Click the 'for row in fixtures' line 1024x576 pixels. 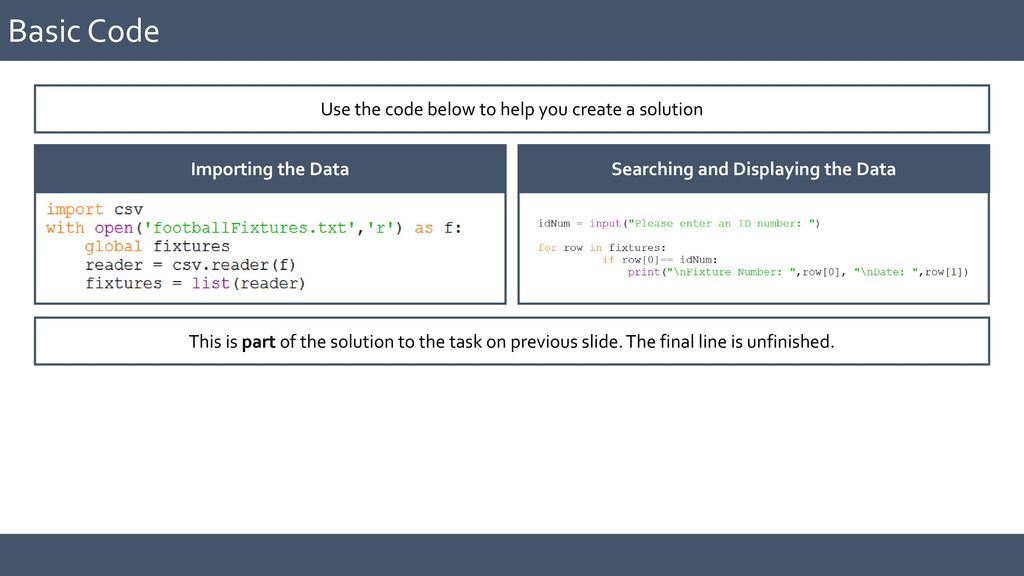tap(602, 248)
